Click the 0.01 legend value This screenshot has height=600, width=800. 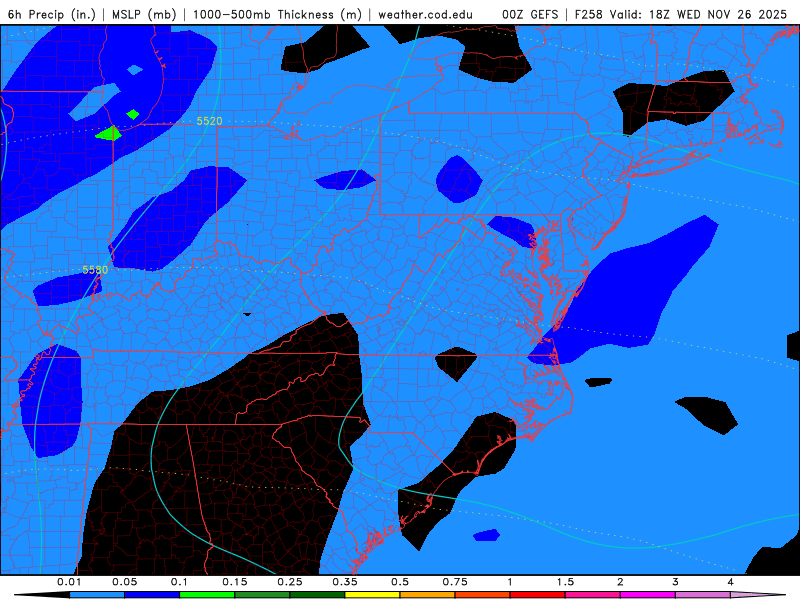(69, 582)
